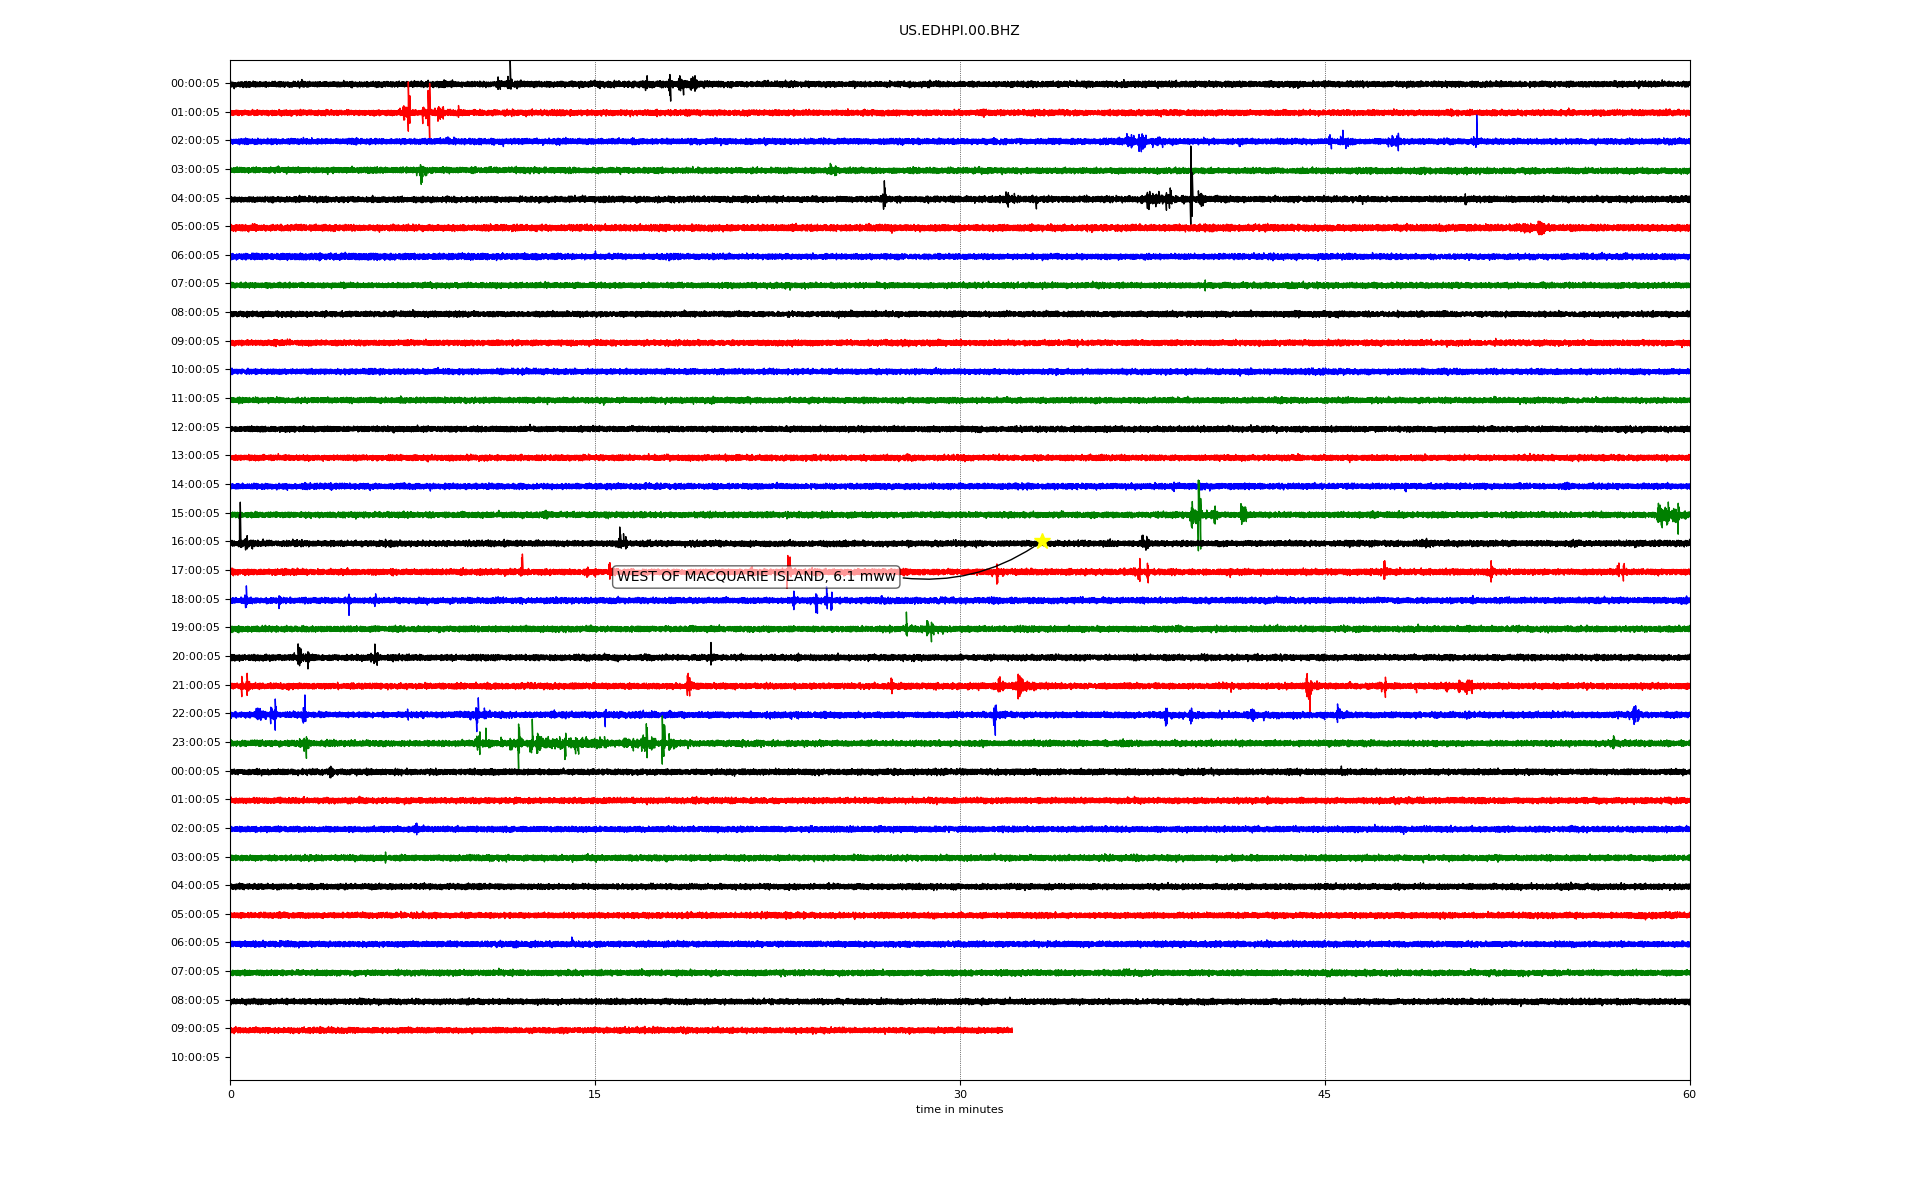Screen dimensions: 1920x1200
Task: Click the WEST OF MACQUARIE ISLAND annotation label
Action: pyautogui.click(x=756, y=577)
